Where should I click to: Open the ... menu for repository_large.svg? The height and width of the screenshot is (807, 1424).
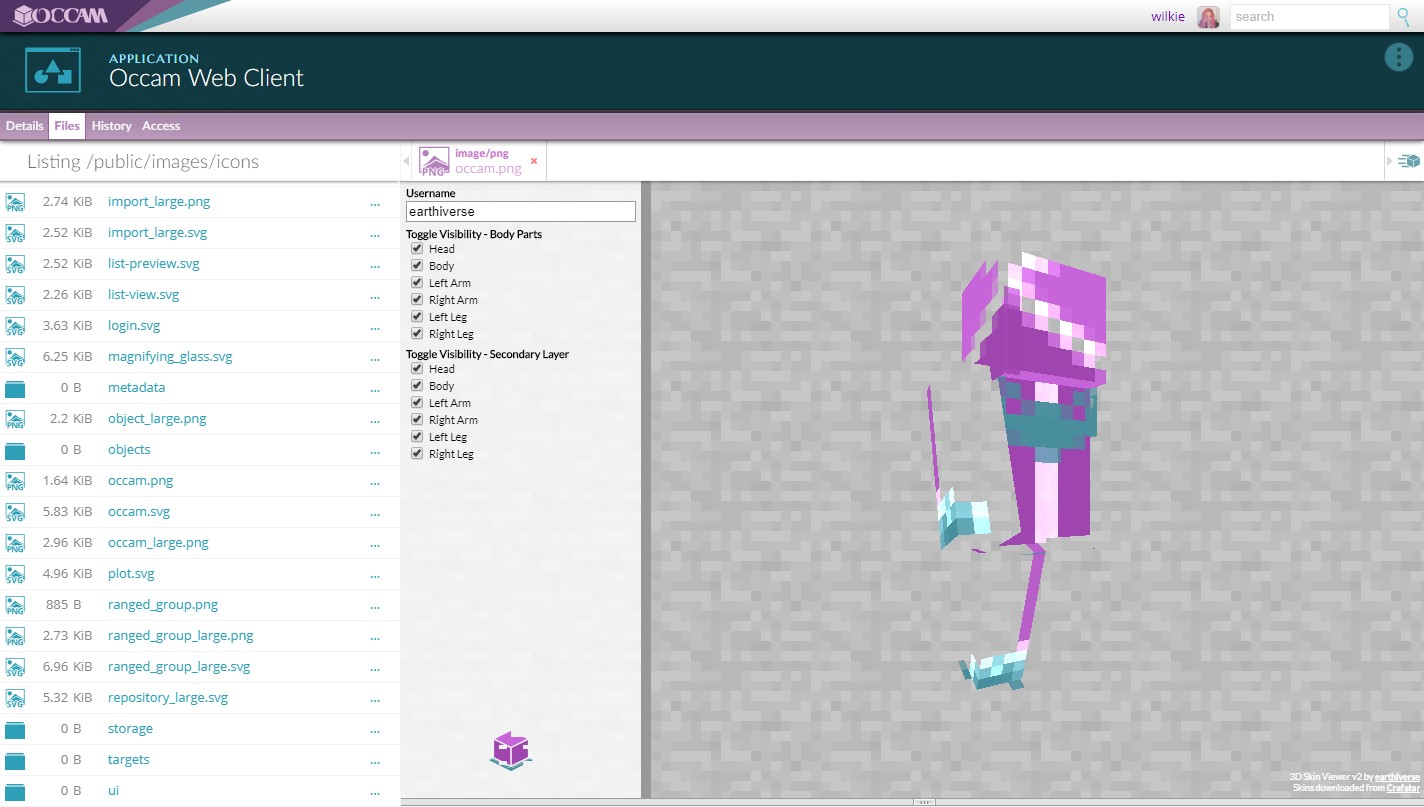click(x=375, y=699)
